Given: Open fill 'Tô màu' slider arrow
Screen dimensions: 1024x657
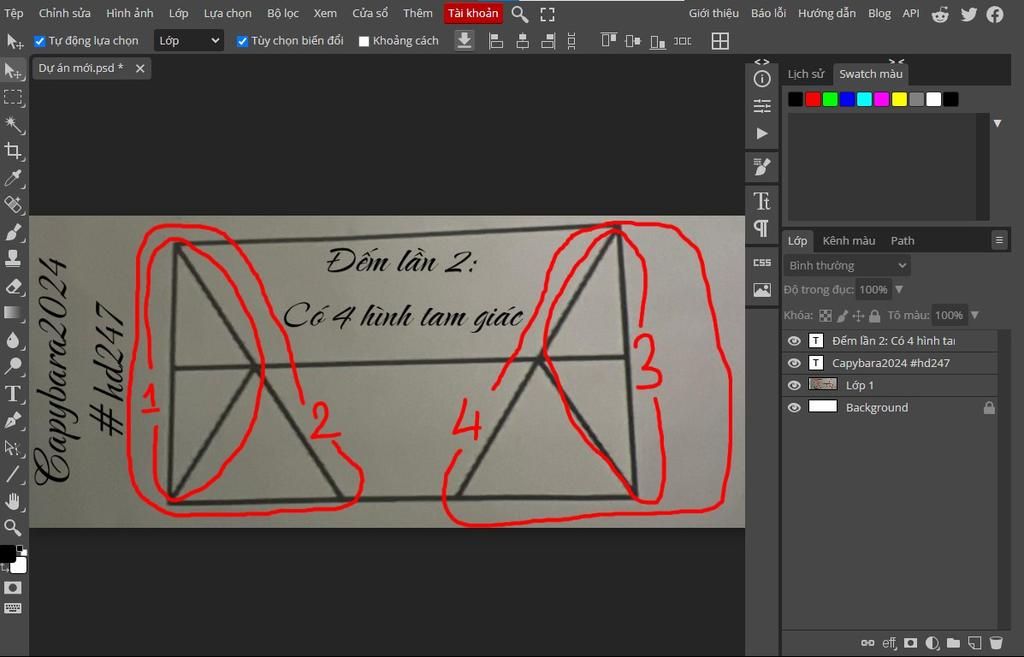Looking at the screenshot, I should pyautogui.click(x=974, y=315).
